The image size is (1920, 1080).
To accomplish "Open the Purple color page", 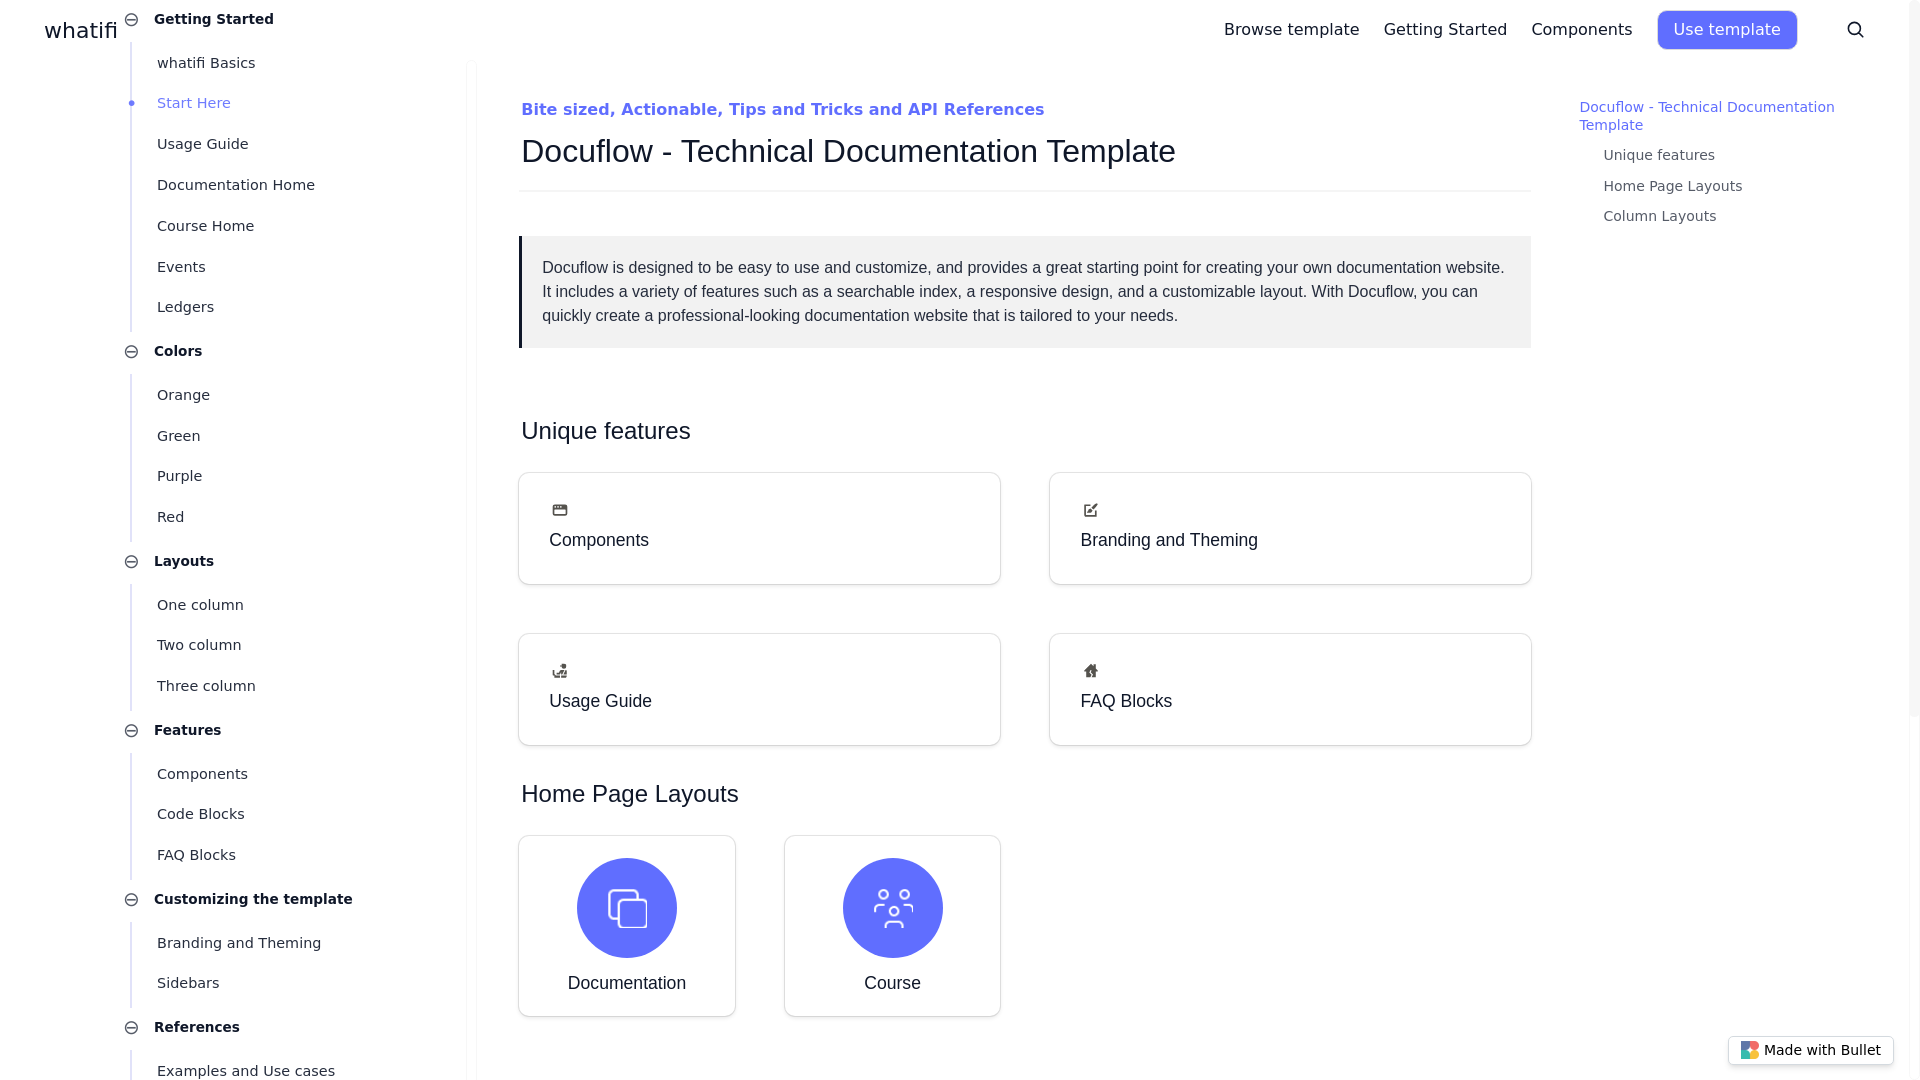I will tap(180, 476).
